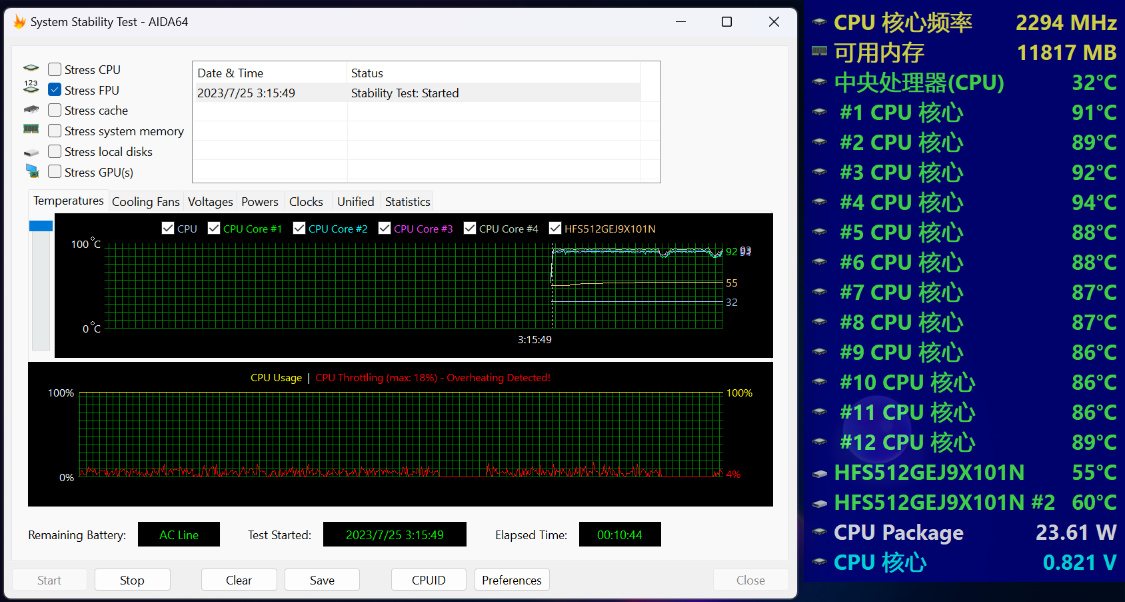Hide the CPU line in temperature graph
This screenshot has width=1125, height=602.
tap(168, 228)
